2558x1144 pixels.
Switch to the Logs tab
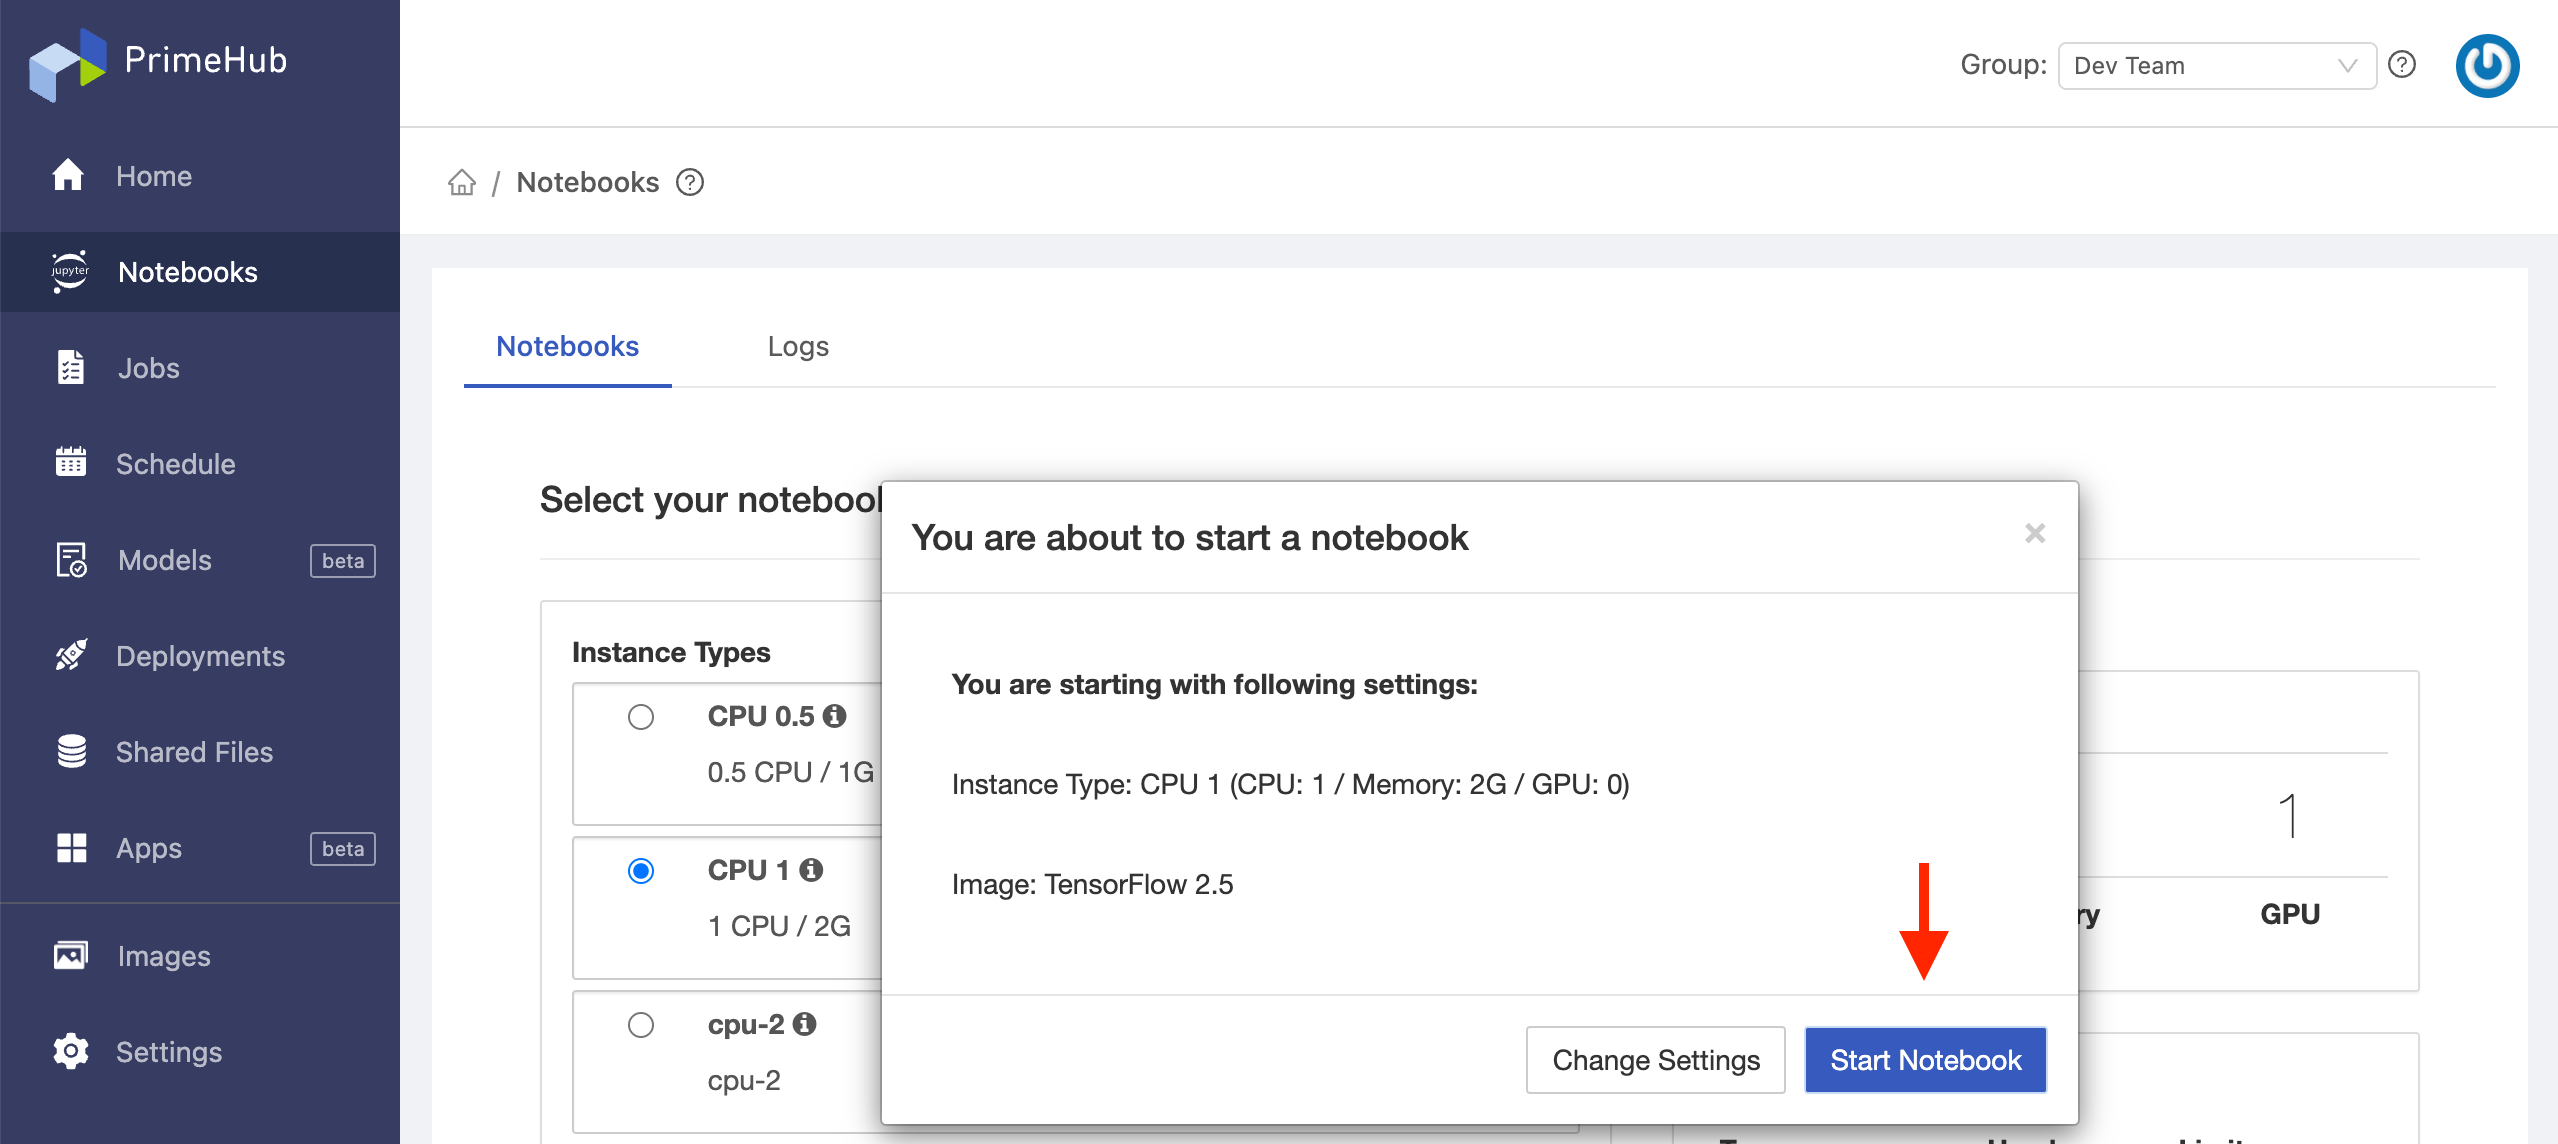point(798,346)
